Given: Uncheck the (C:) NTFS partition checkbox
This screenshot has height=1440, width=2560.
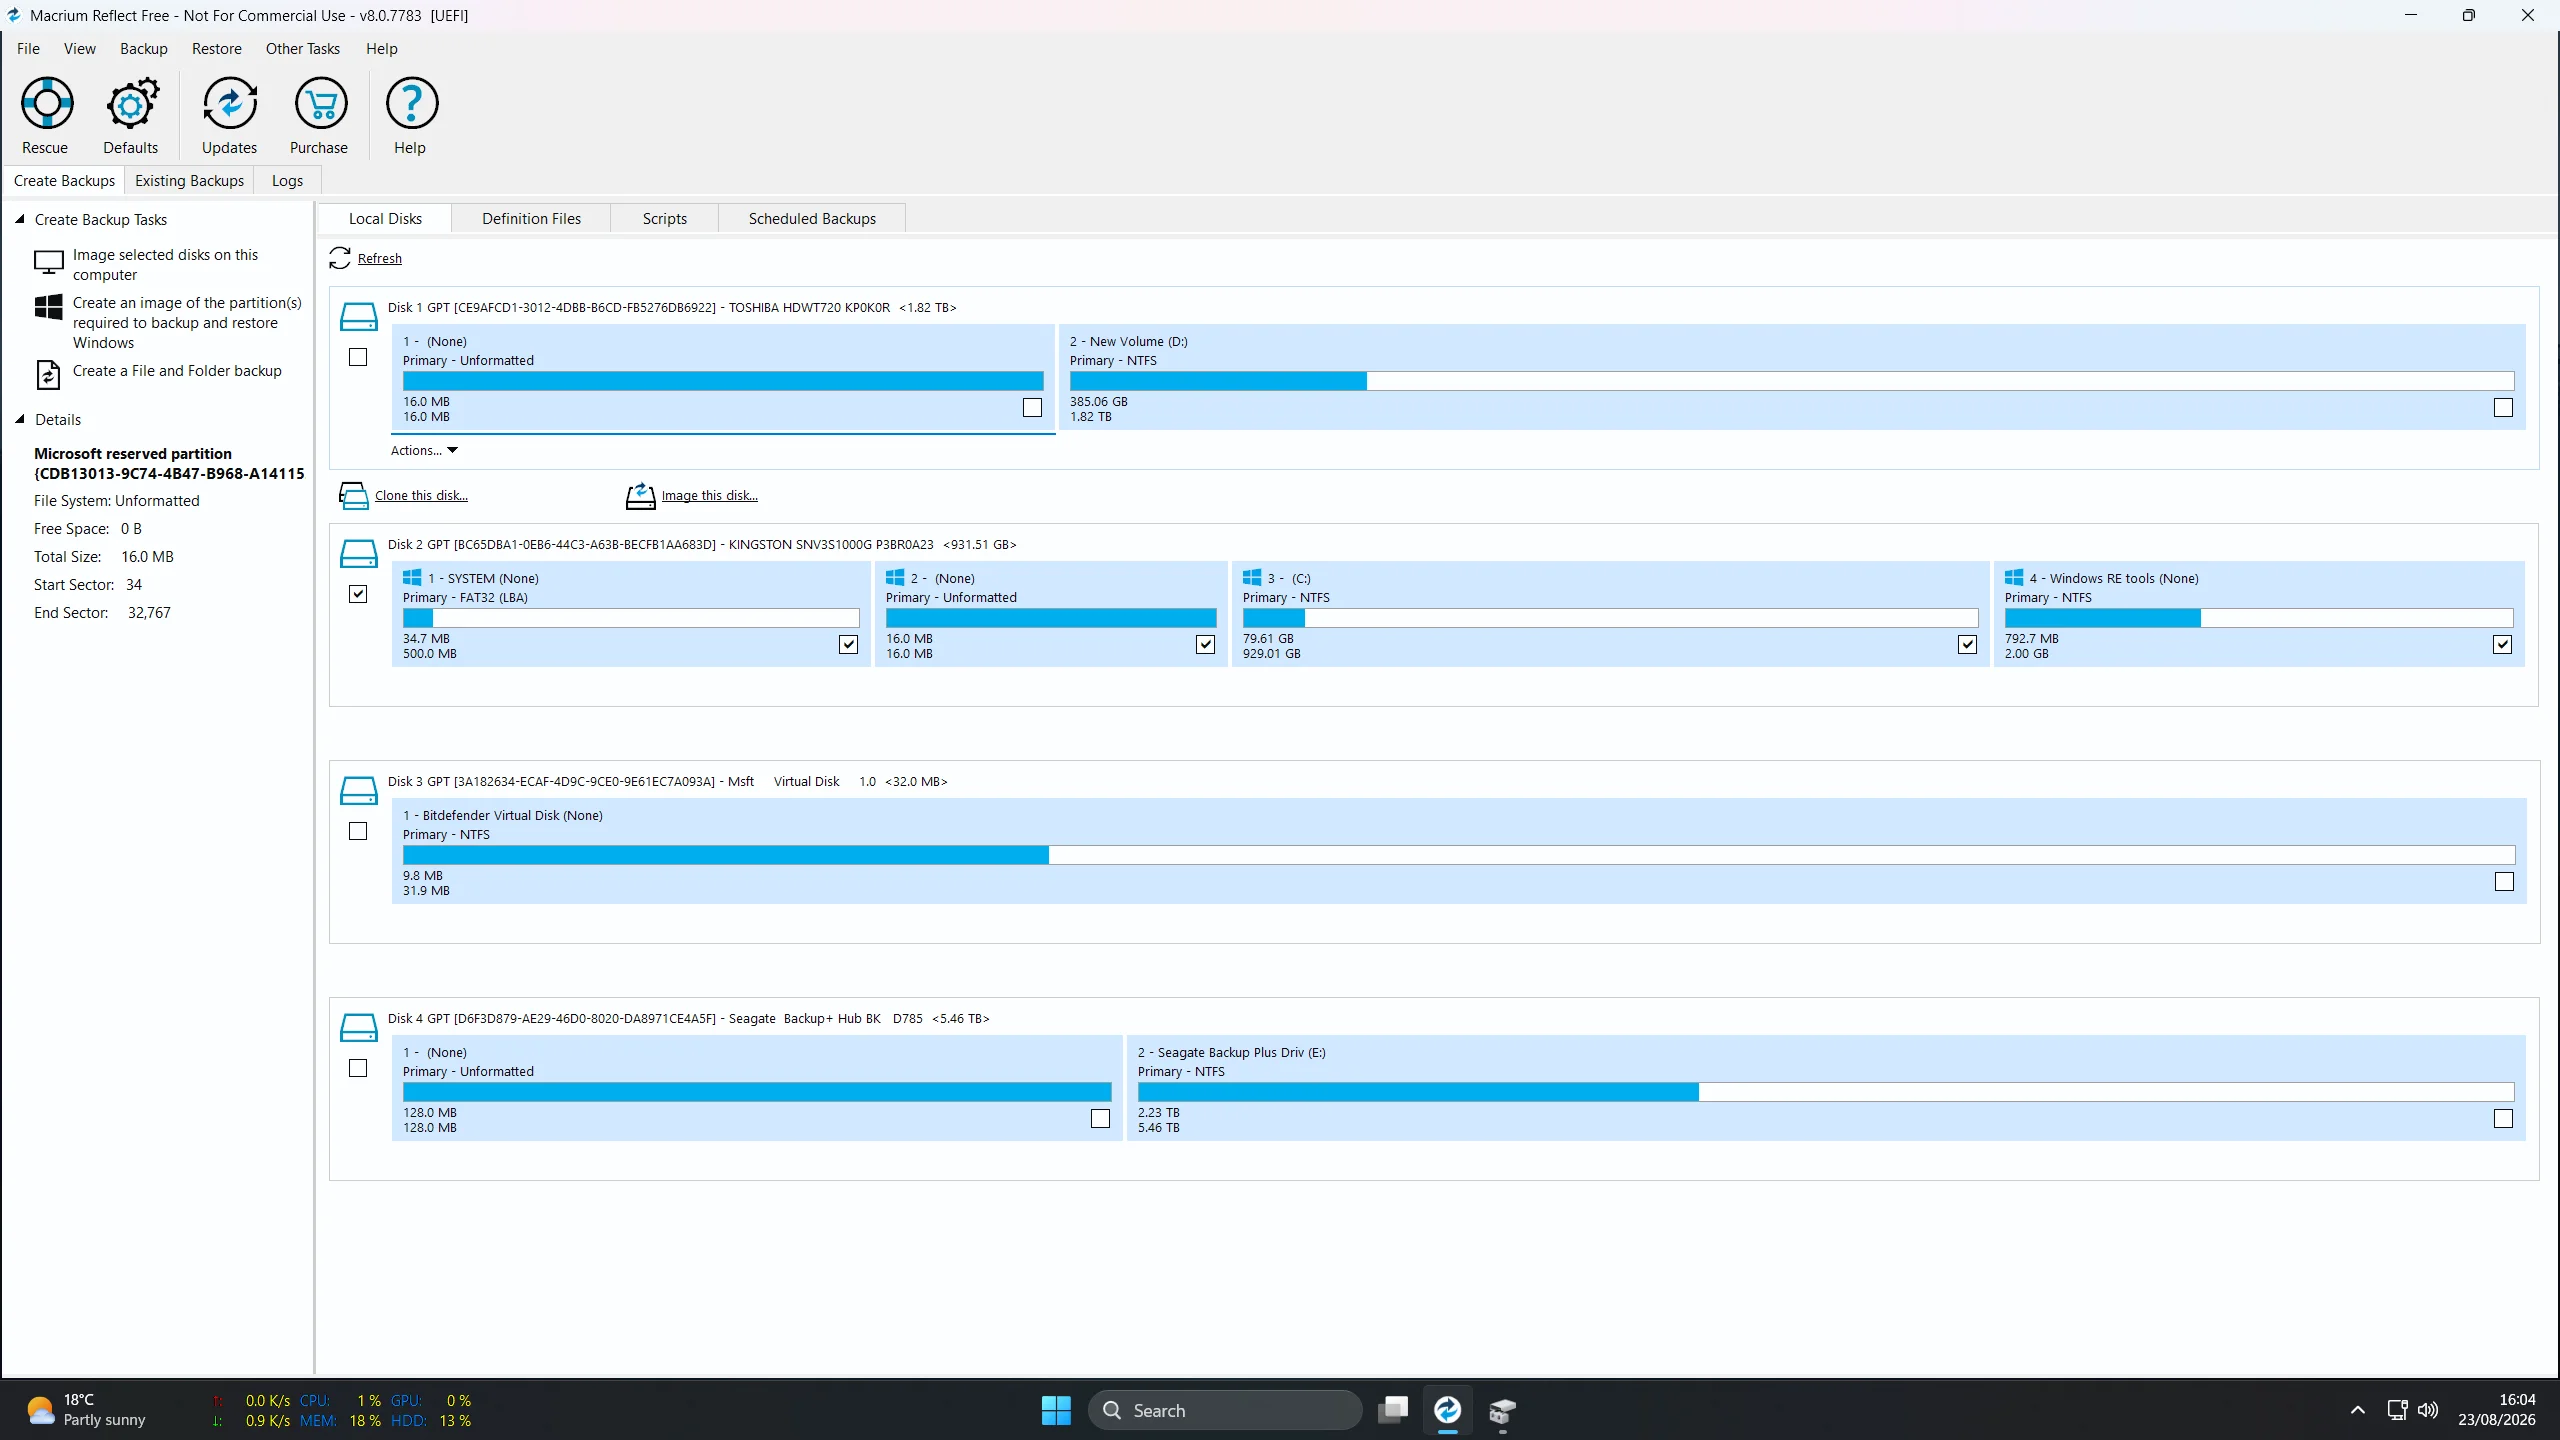Looking at the screenshot, I should pyautogui.click(x=1967, y=644).
